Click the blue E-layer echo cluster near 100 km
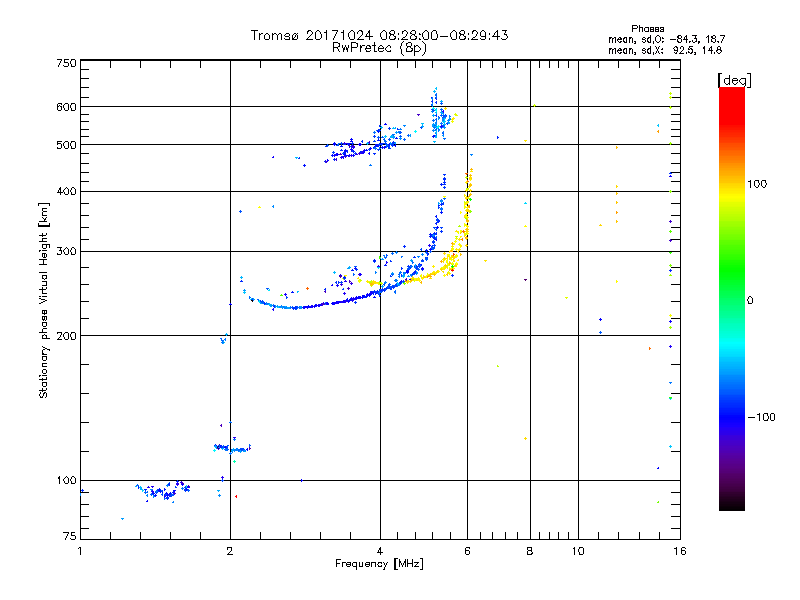The image size is (800, 600). 163,491
